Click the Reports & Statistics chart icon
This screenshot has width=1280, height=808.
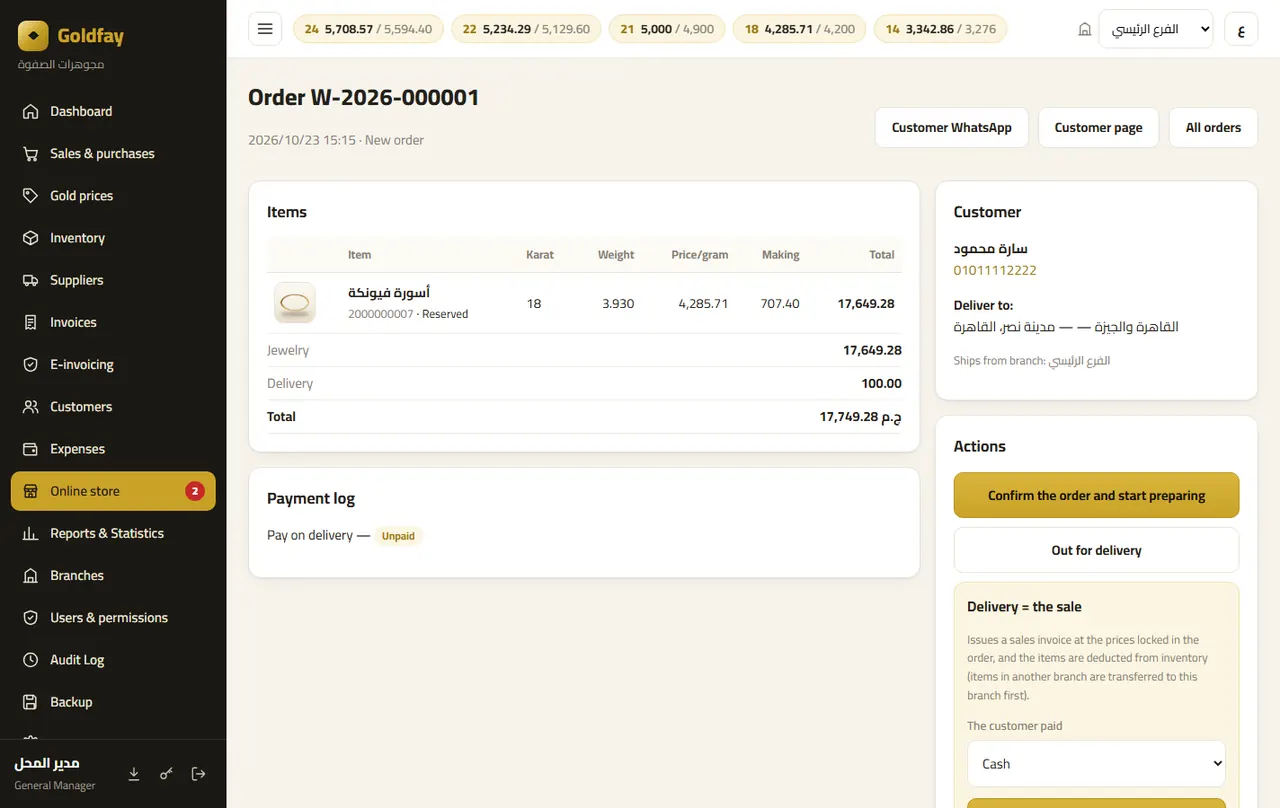(31, 534)
